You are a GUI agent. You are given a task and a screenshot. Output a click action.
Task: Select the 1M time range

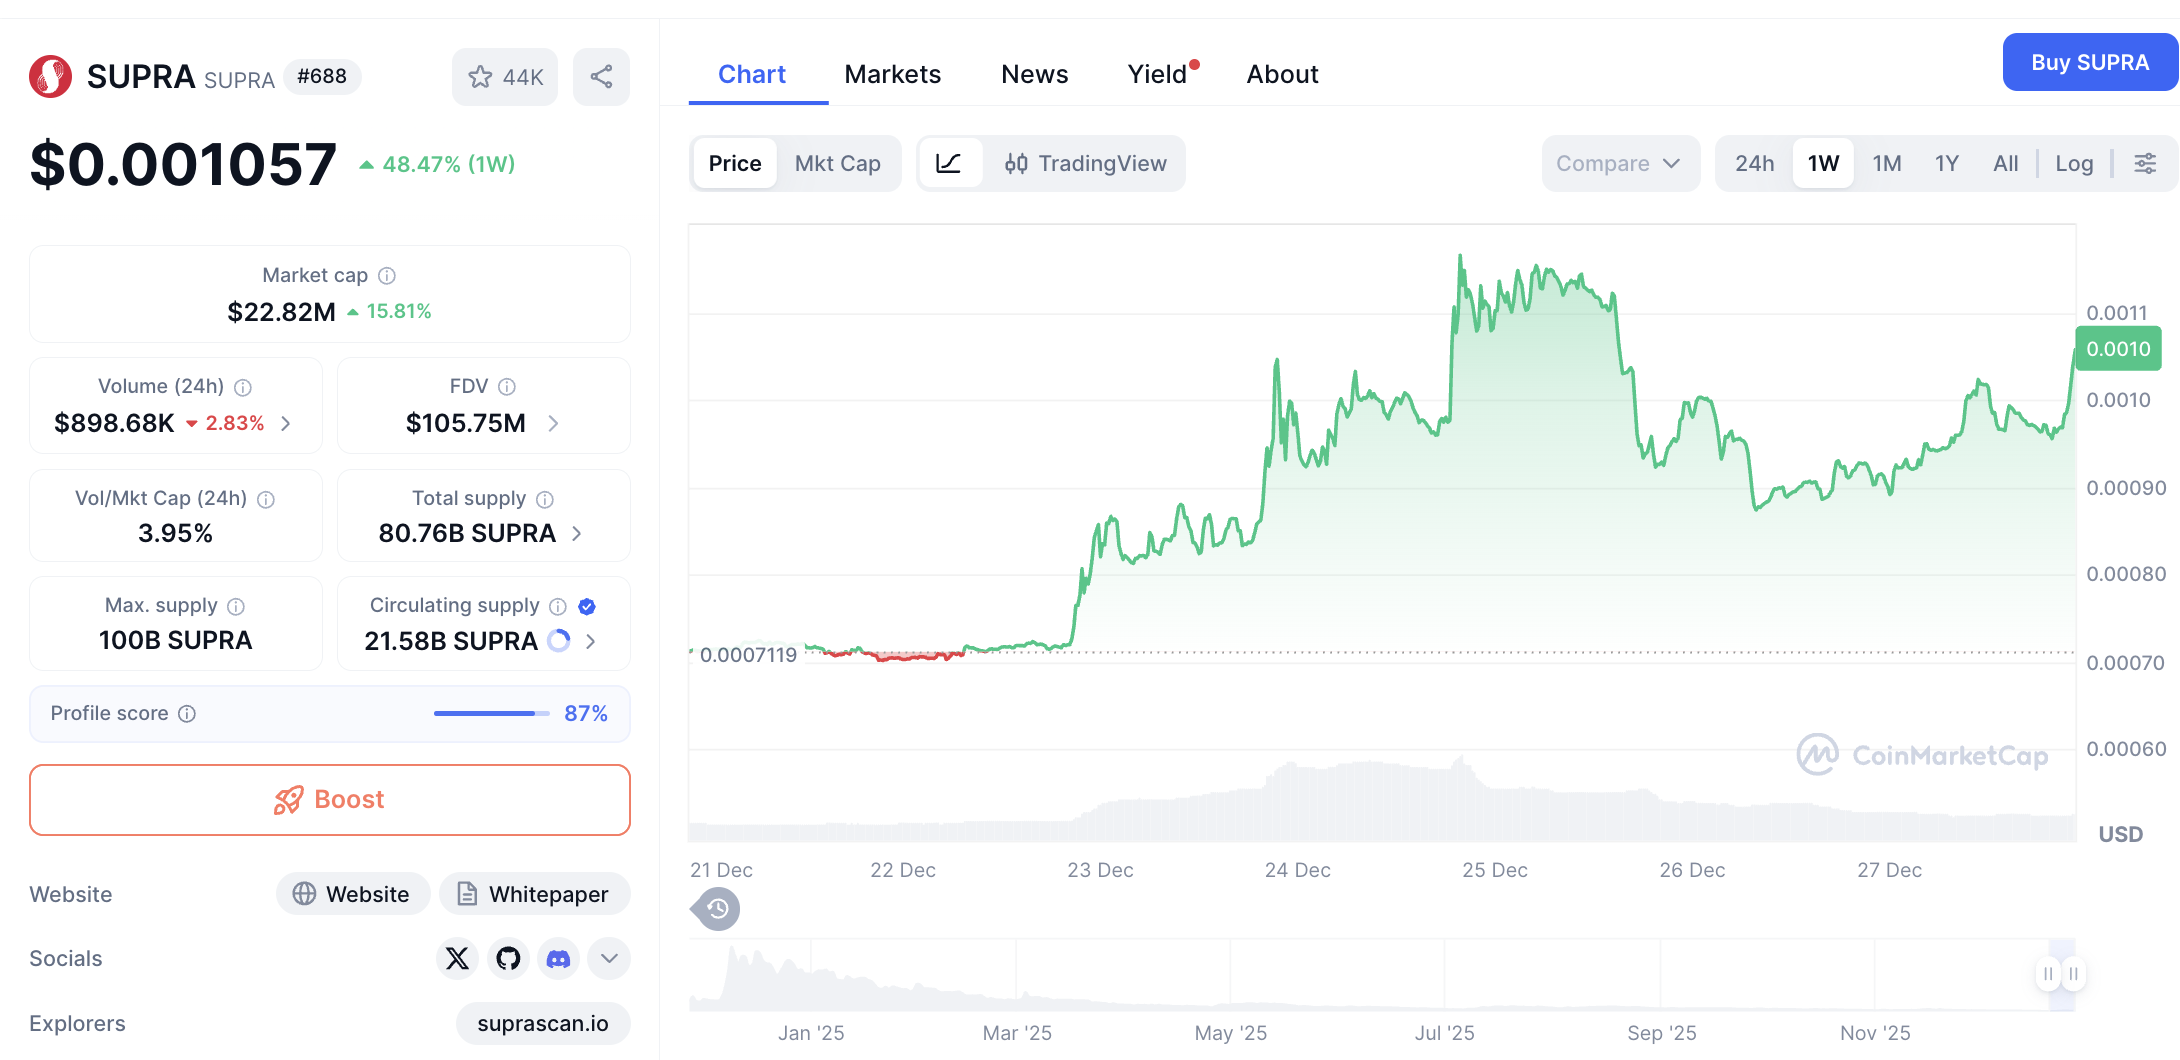click(1886, 163)
